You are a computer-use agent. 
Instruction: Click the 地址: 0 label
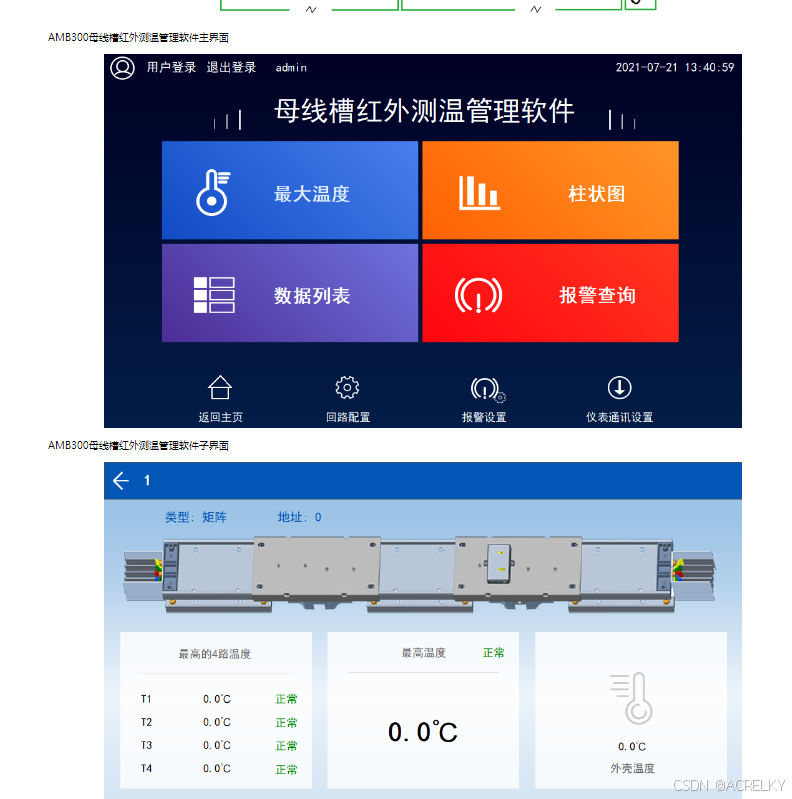299,517
